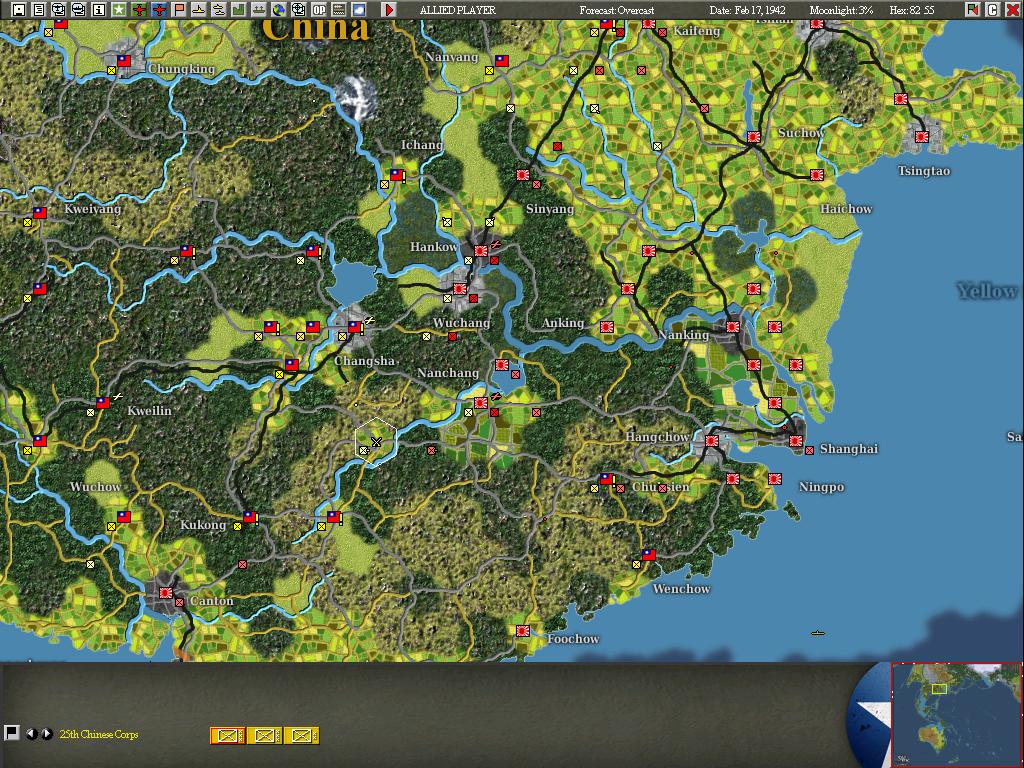The width and height of the screenshot is (1024, 768).
Task: Click the unit in the highlighted hexagon
Action: pos(364,451)
